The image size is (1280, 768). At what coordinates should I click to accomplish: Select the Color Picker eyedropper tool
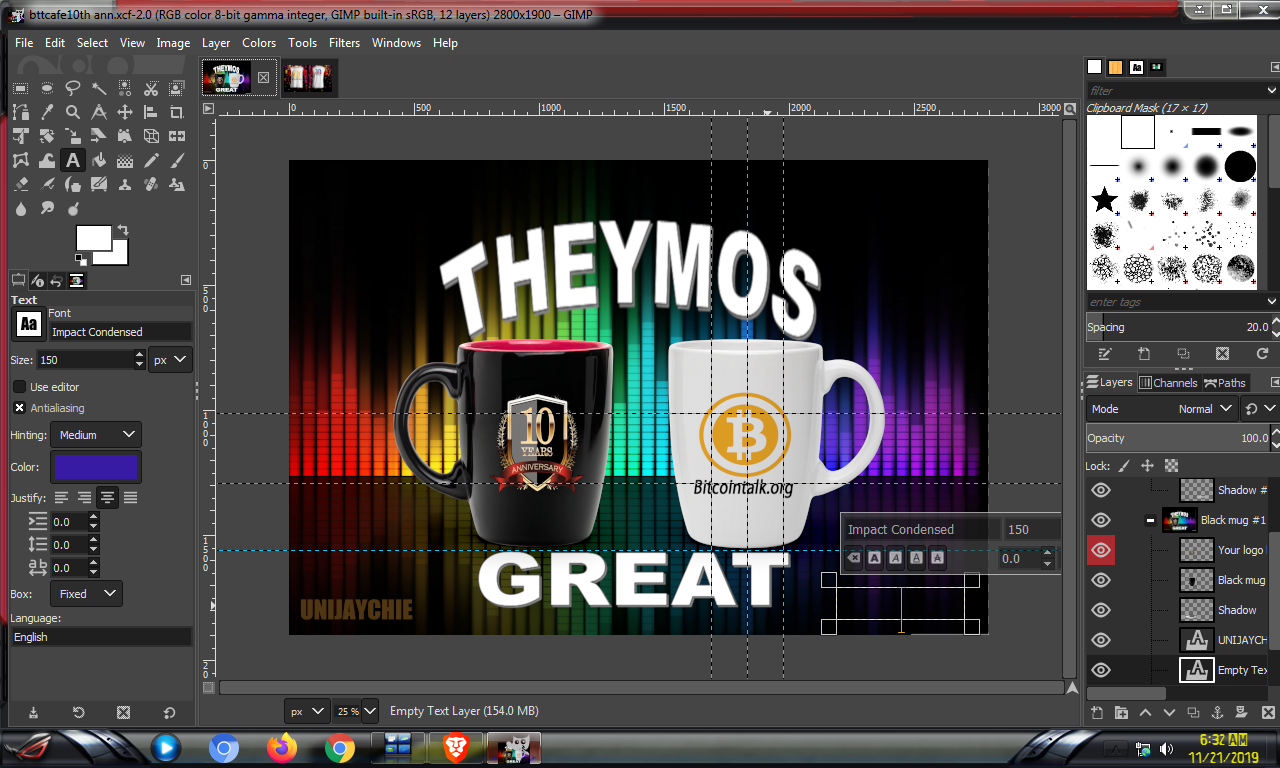(47, 112)
